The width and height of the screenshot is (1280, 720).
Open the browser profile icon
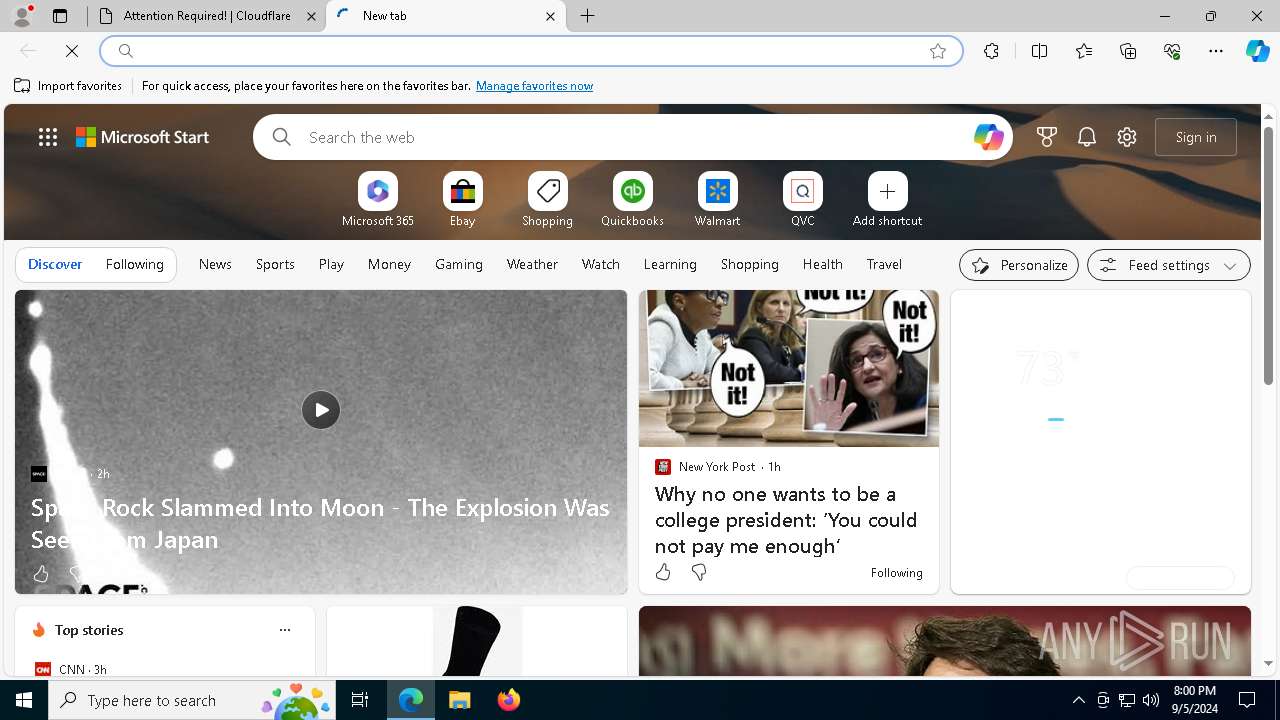pos(22,16)
